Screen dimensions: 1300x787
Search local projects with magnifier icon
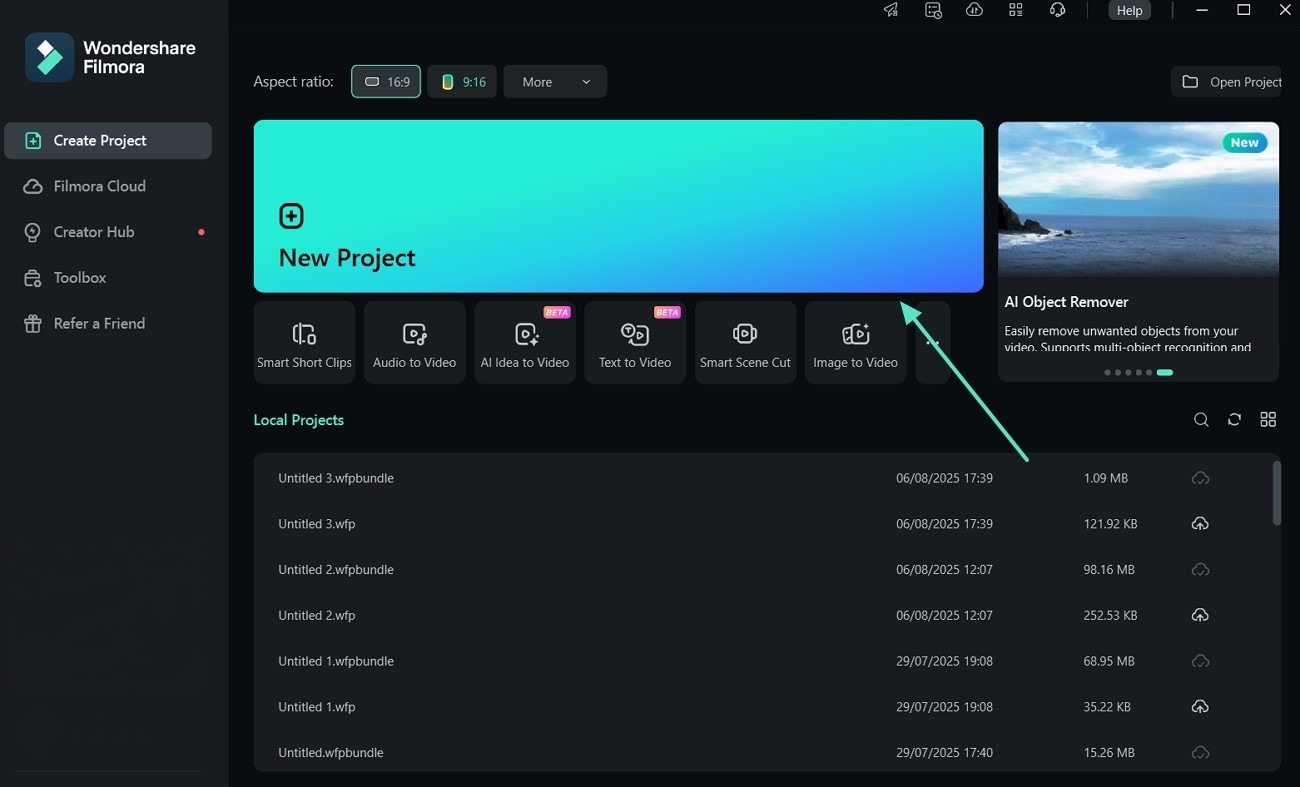[1201, 420]
